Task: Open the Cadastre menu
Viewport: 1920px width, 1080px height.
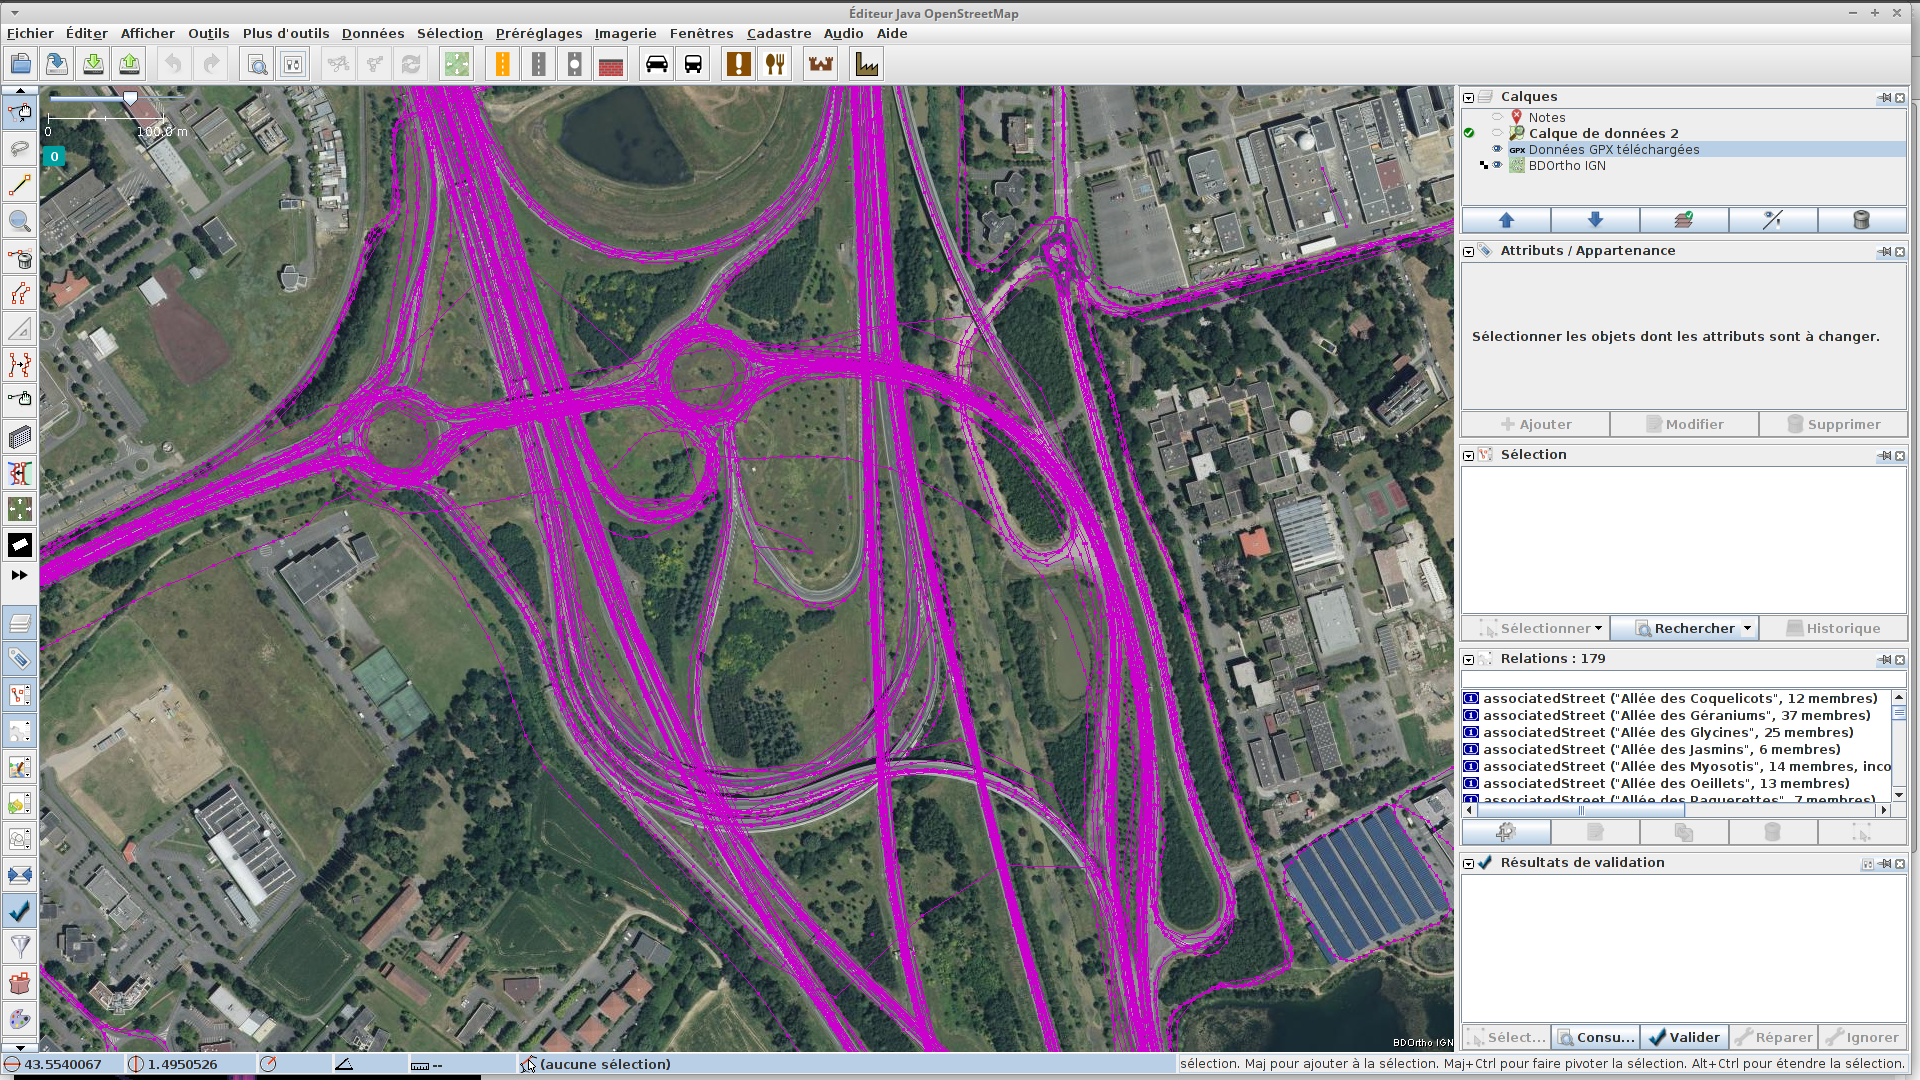Action: (779, 33)
